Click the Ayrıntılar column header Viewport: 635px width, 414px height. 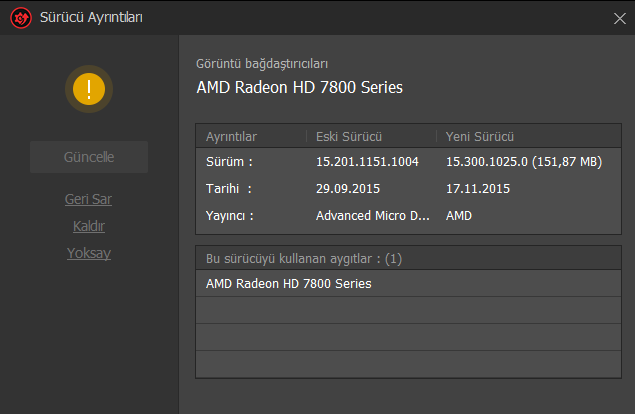point(231,137)
